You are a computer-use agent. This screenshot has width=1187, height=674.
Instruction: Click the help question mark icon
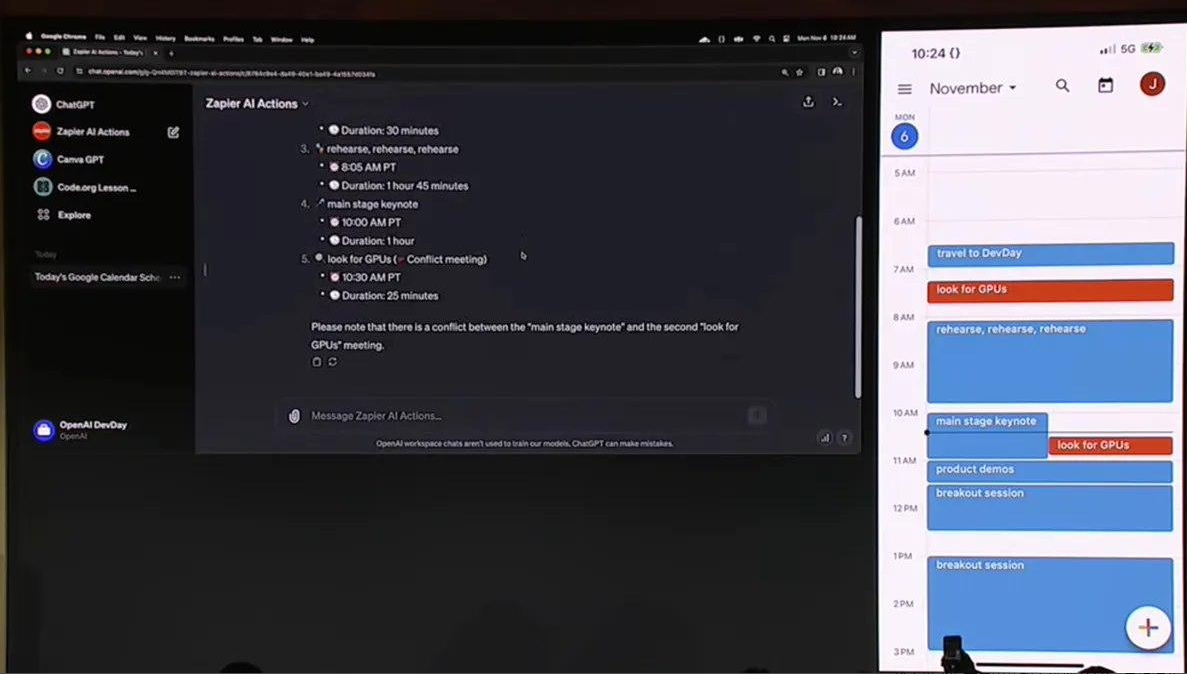click(x=844, y=437)
